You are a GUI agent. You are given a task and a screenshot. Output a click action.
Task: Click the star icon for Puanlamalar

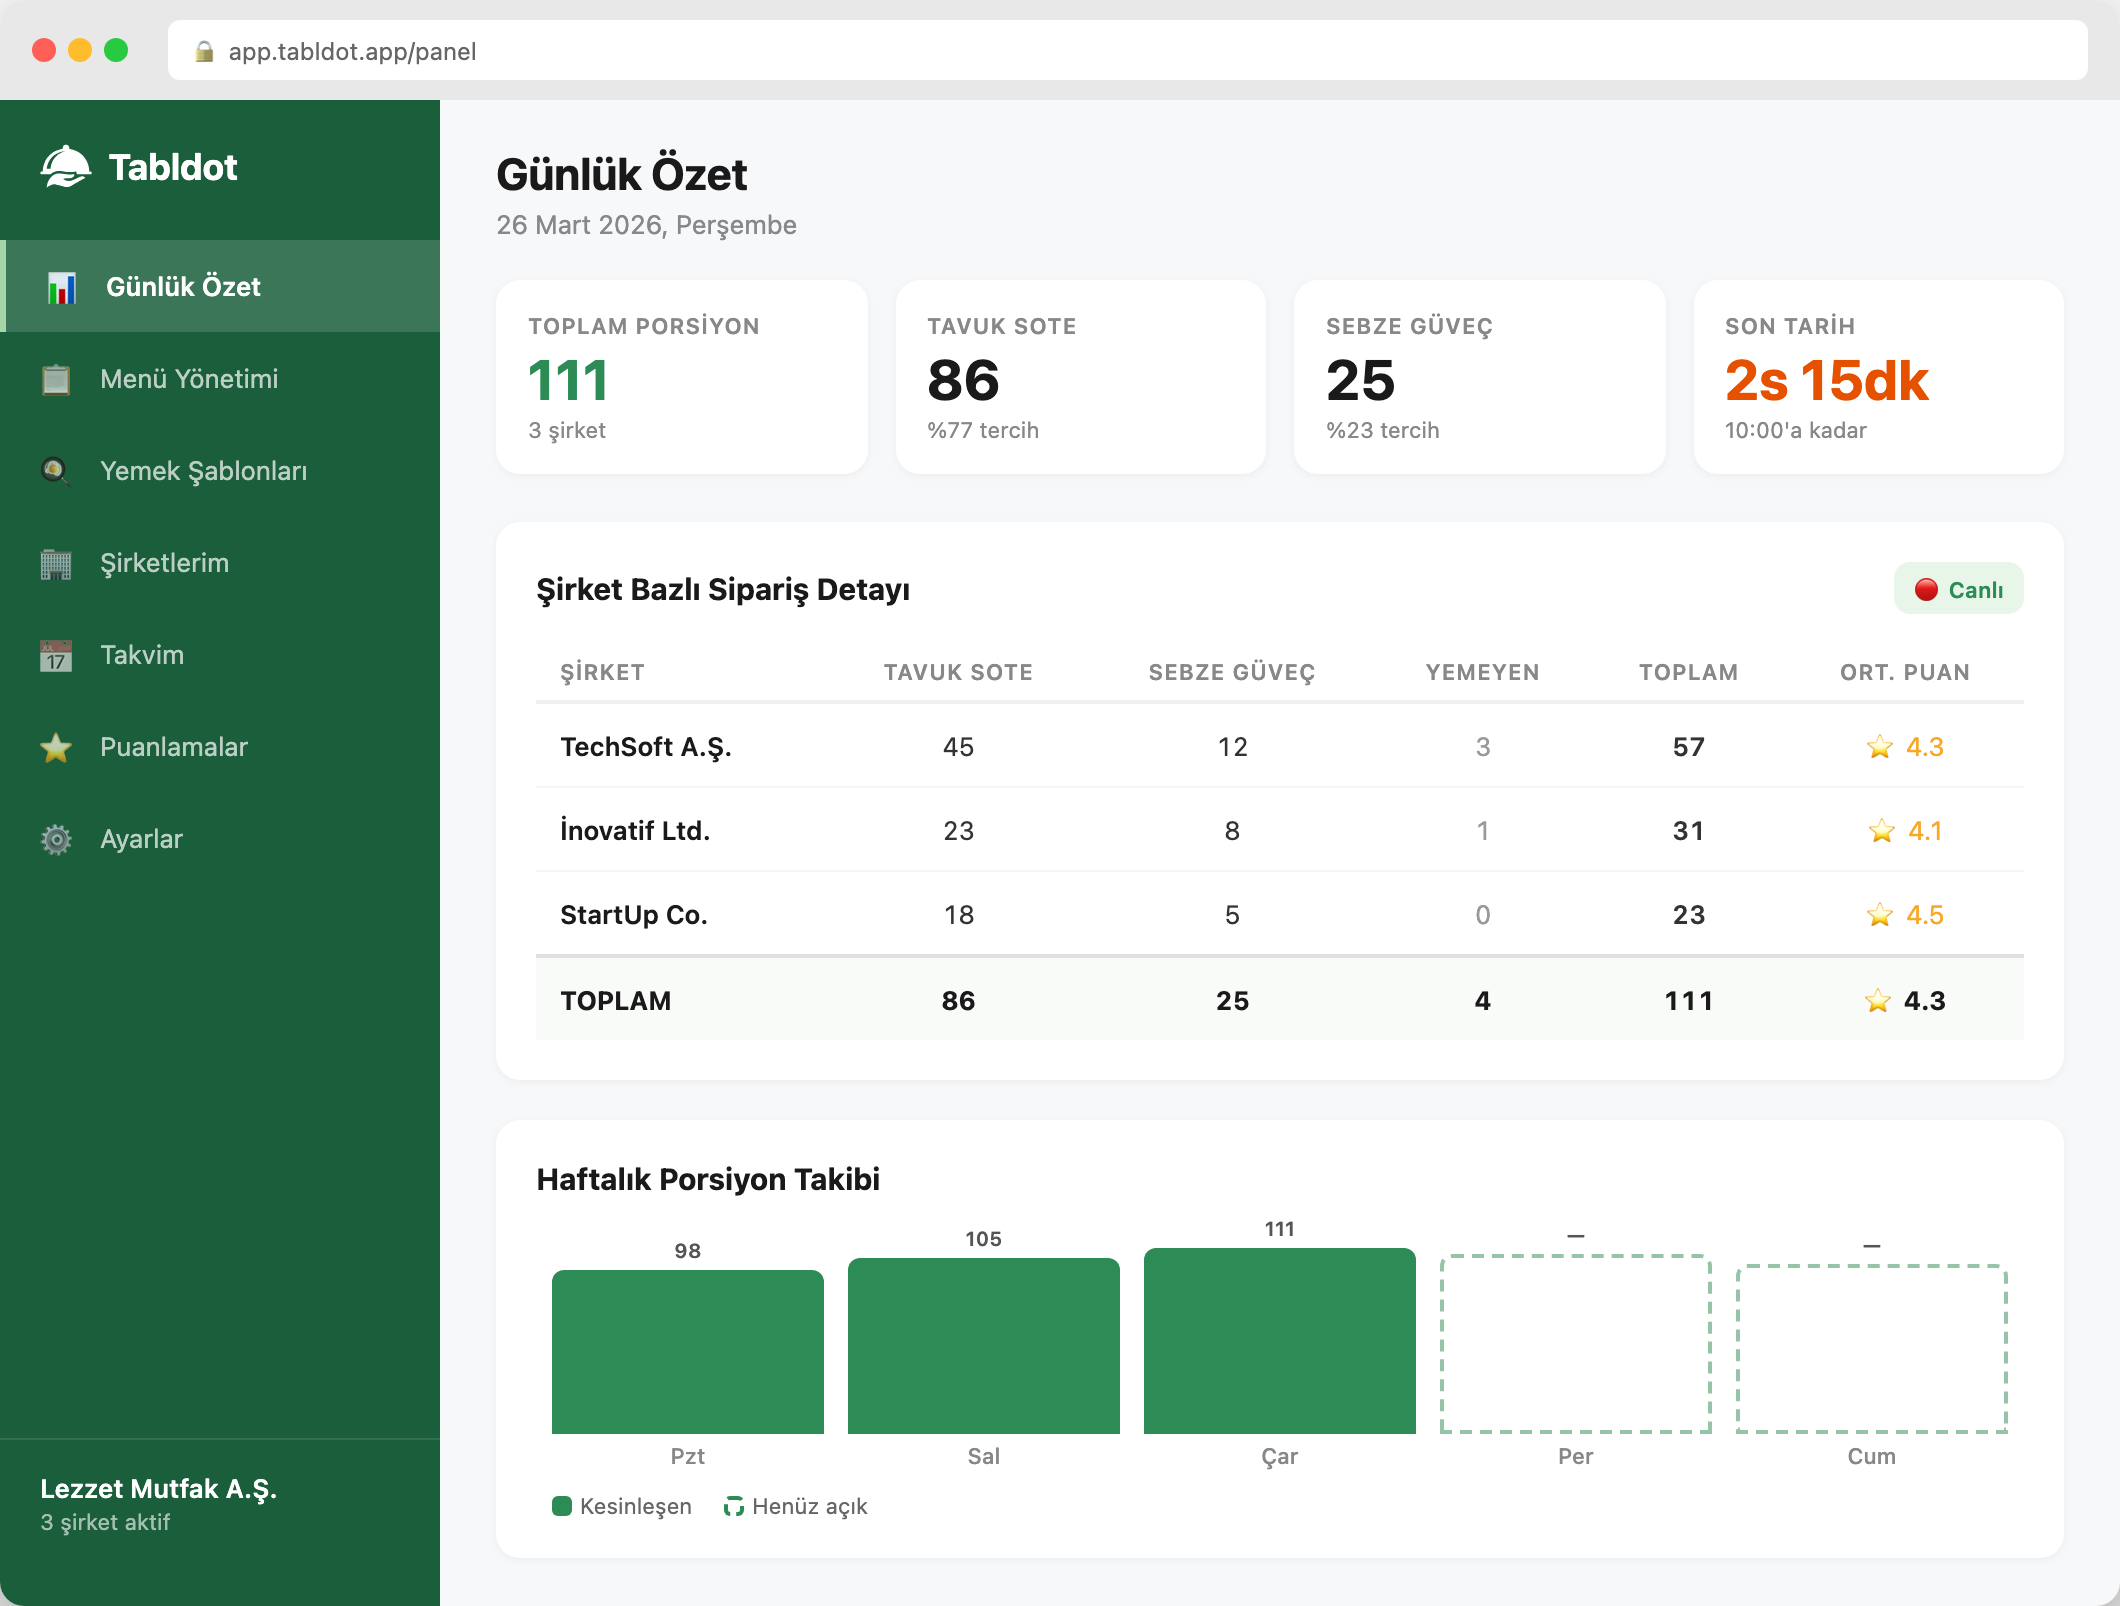tap(56, 747)
